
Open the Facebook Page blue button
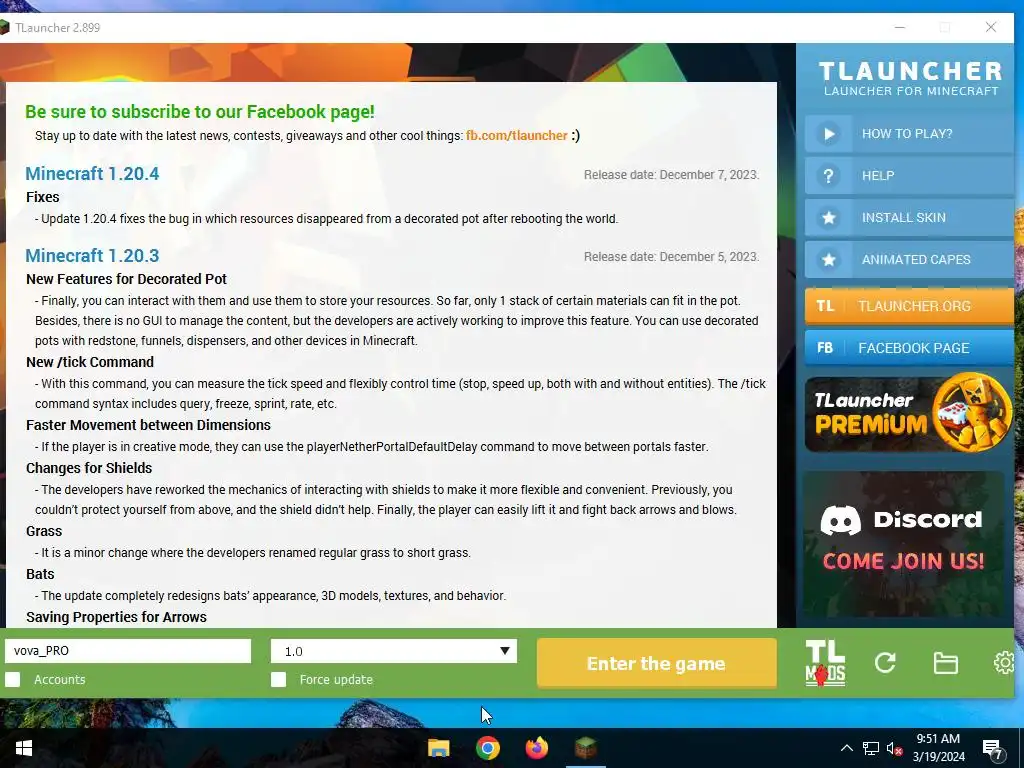point(909,347)
